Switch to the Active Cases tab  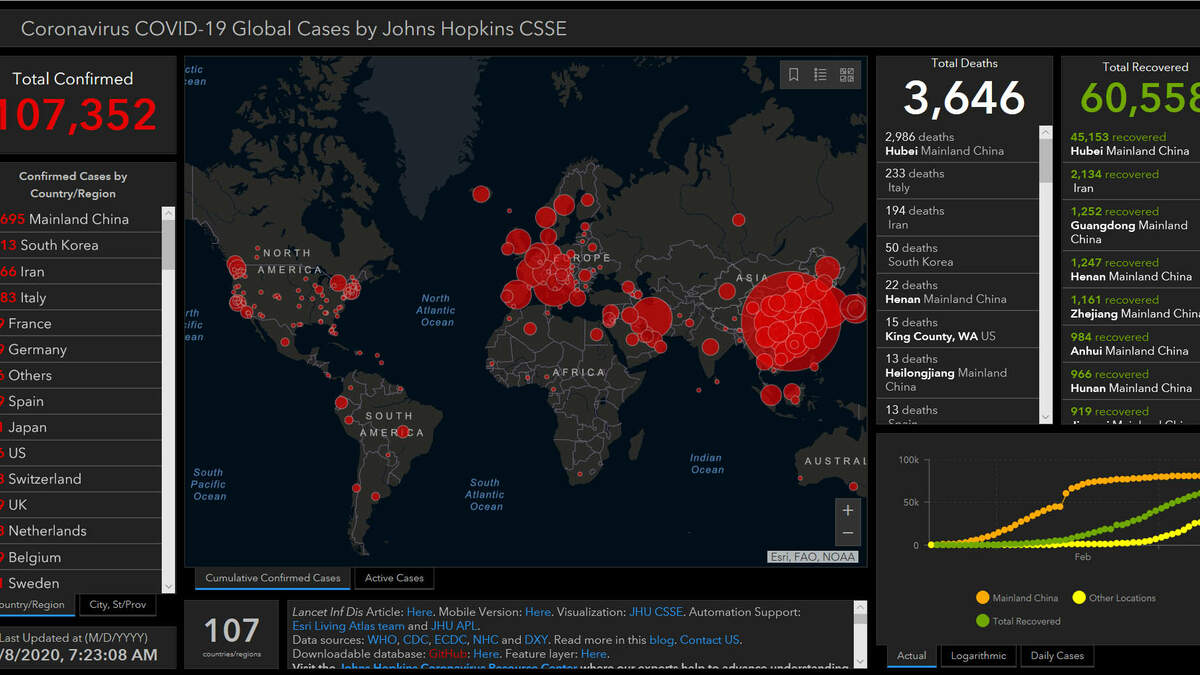coord(394,578)
